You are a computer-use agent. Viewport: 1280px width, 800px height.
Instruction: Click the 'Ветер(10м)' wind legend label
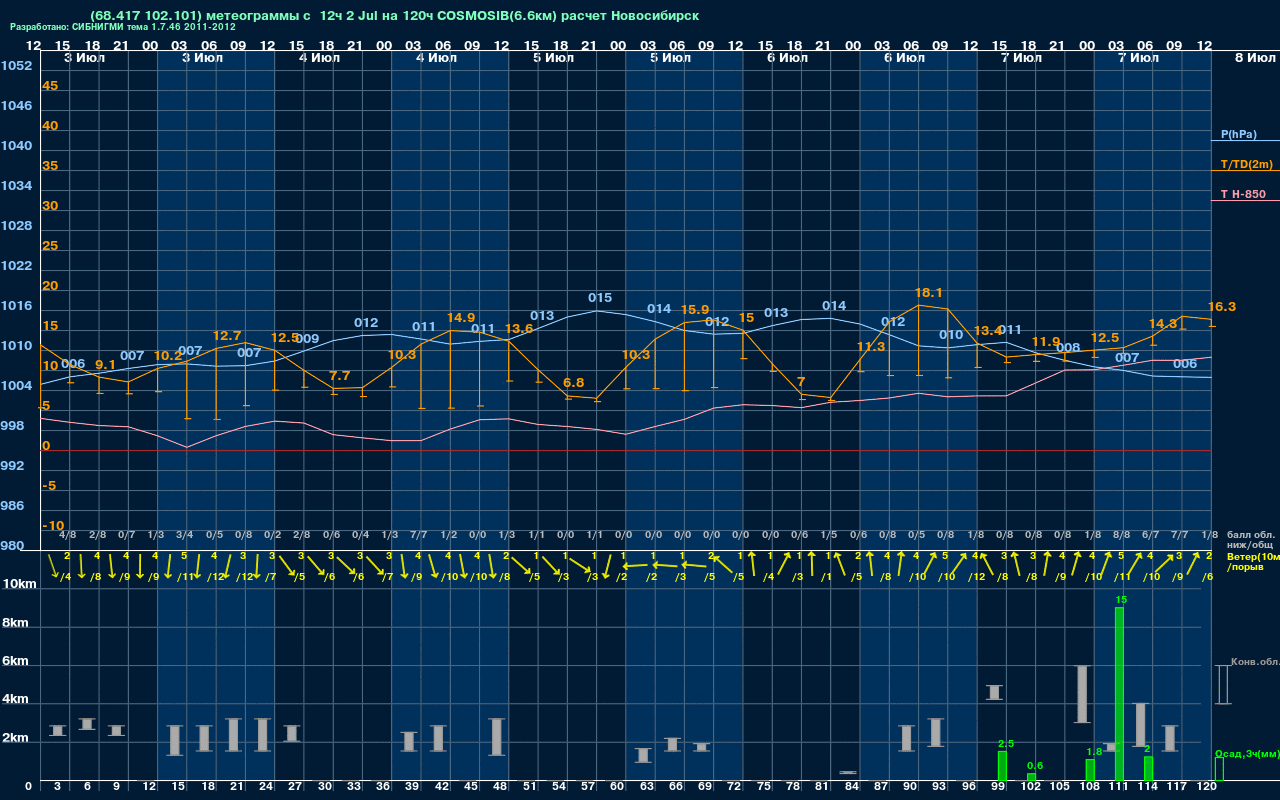[1252, 556]
